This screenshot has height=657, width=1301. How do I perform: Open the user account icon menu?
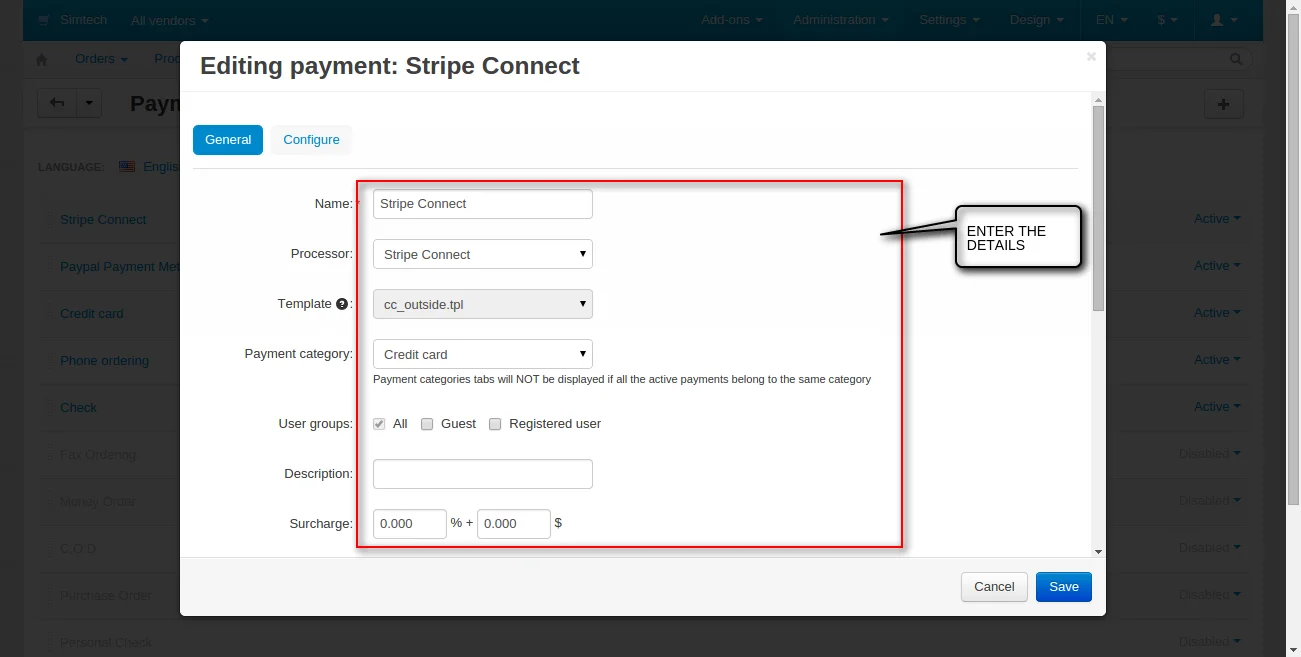1225,20
